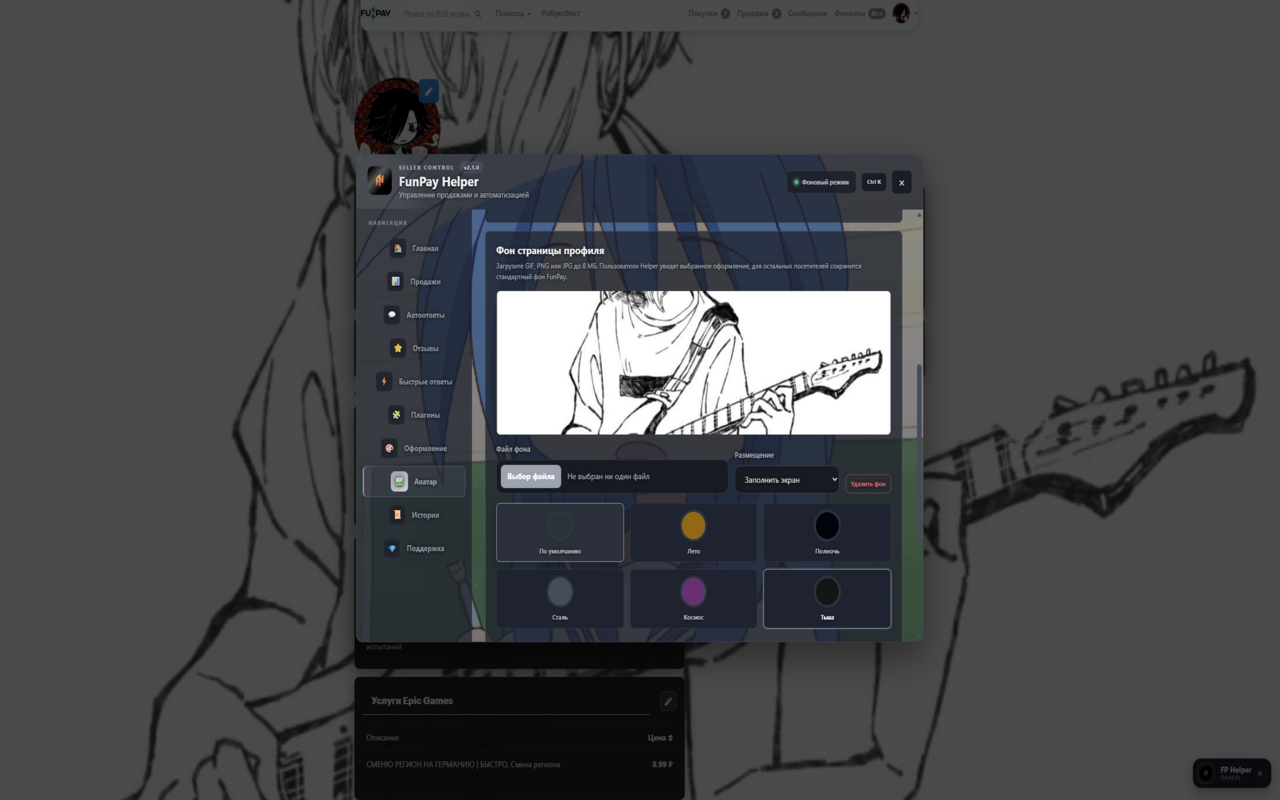The width and height of the screenshot is (1280, 800).
Task: Open Сообщения in the top navigation
Action: coord(807,14)
